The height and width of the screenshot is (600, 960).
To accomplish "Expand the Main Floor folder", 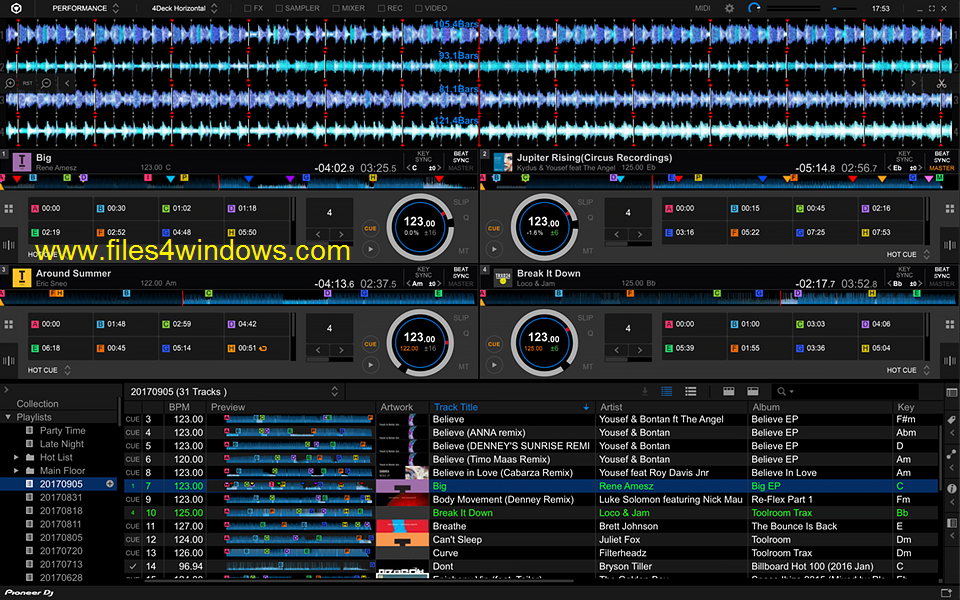I will 16,471.
